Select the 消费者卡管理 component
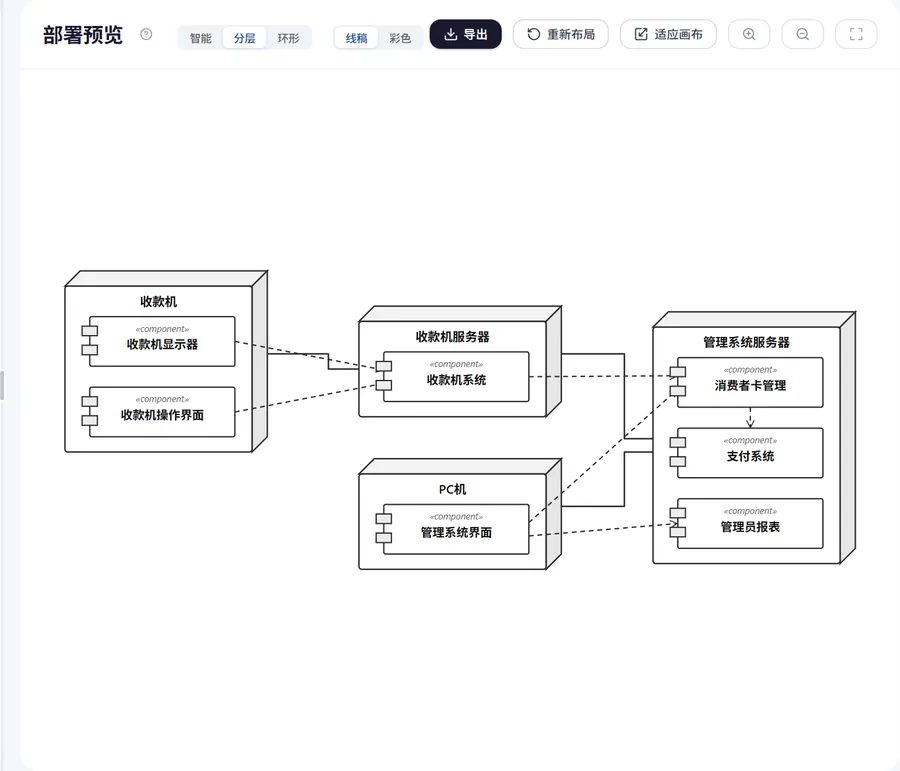The height and width of the screenshot is (771, 900). click(x=750, y=382)
